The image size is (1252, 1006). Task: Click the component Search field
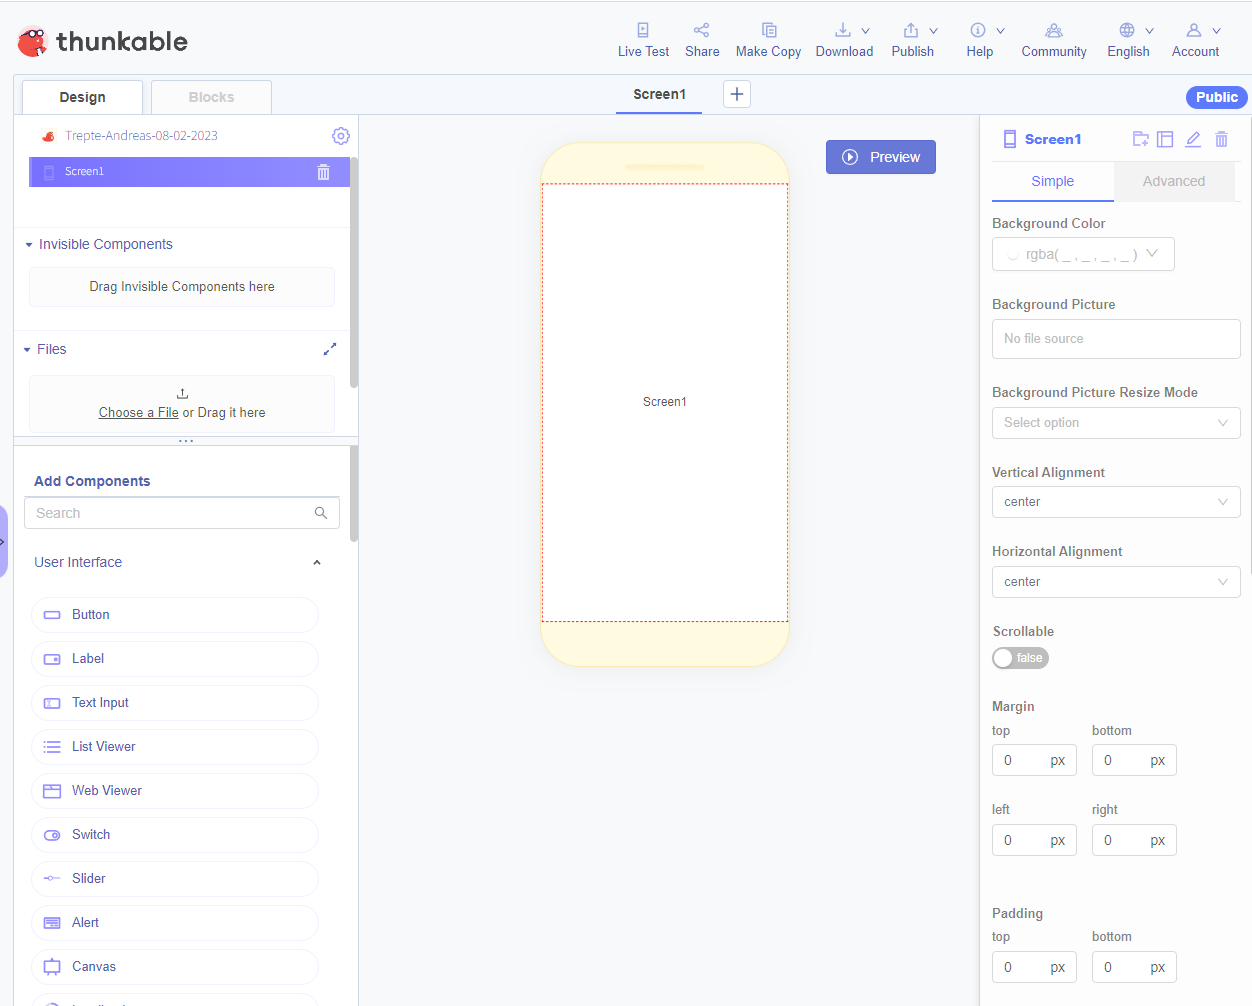pos(182,513)
